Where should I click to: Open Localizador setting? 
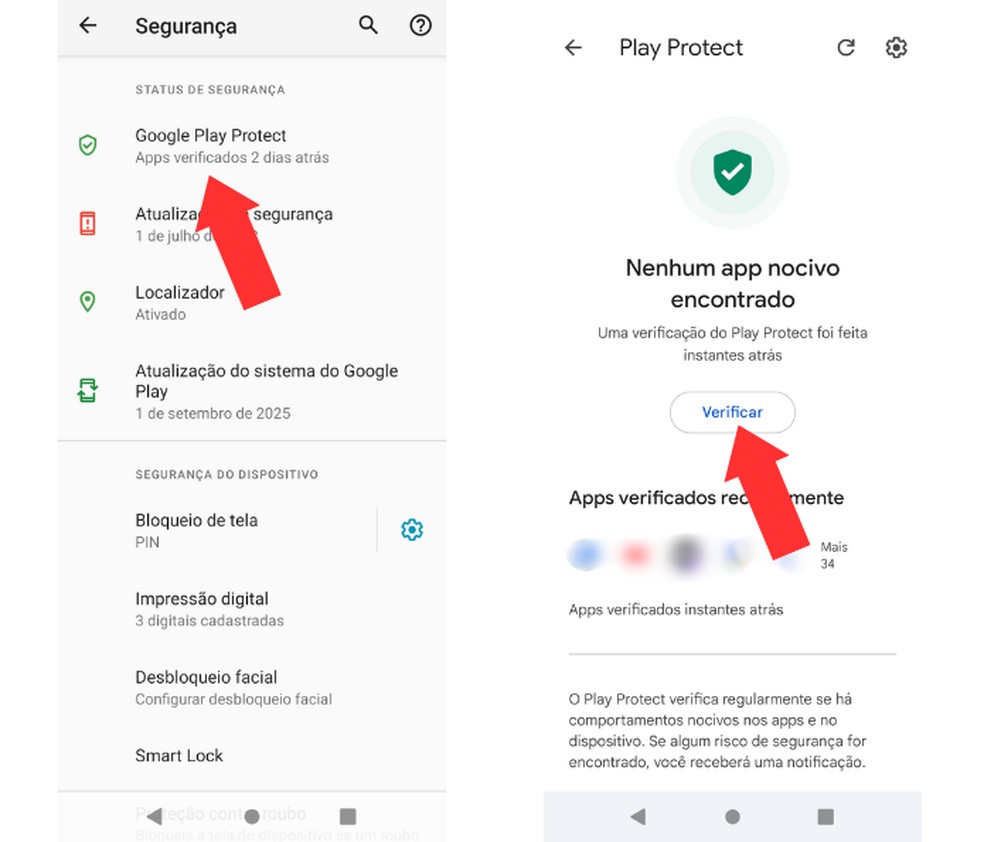tap(252, 302)
